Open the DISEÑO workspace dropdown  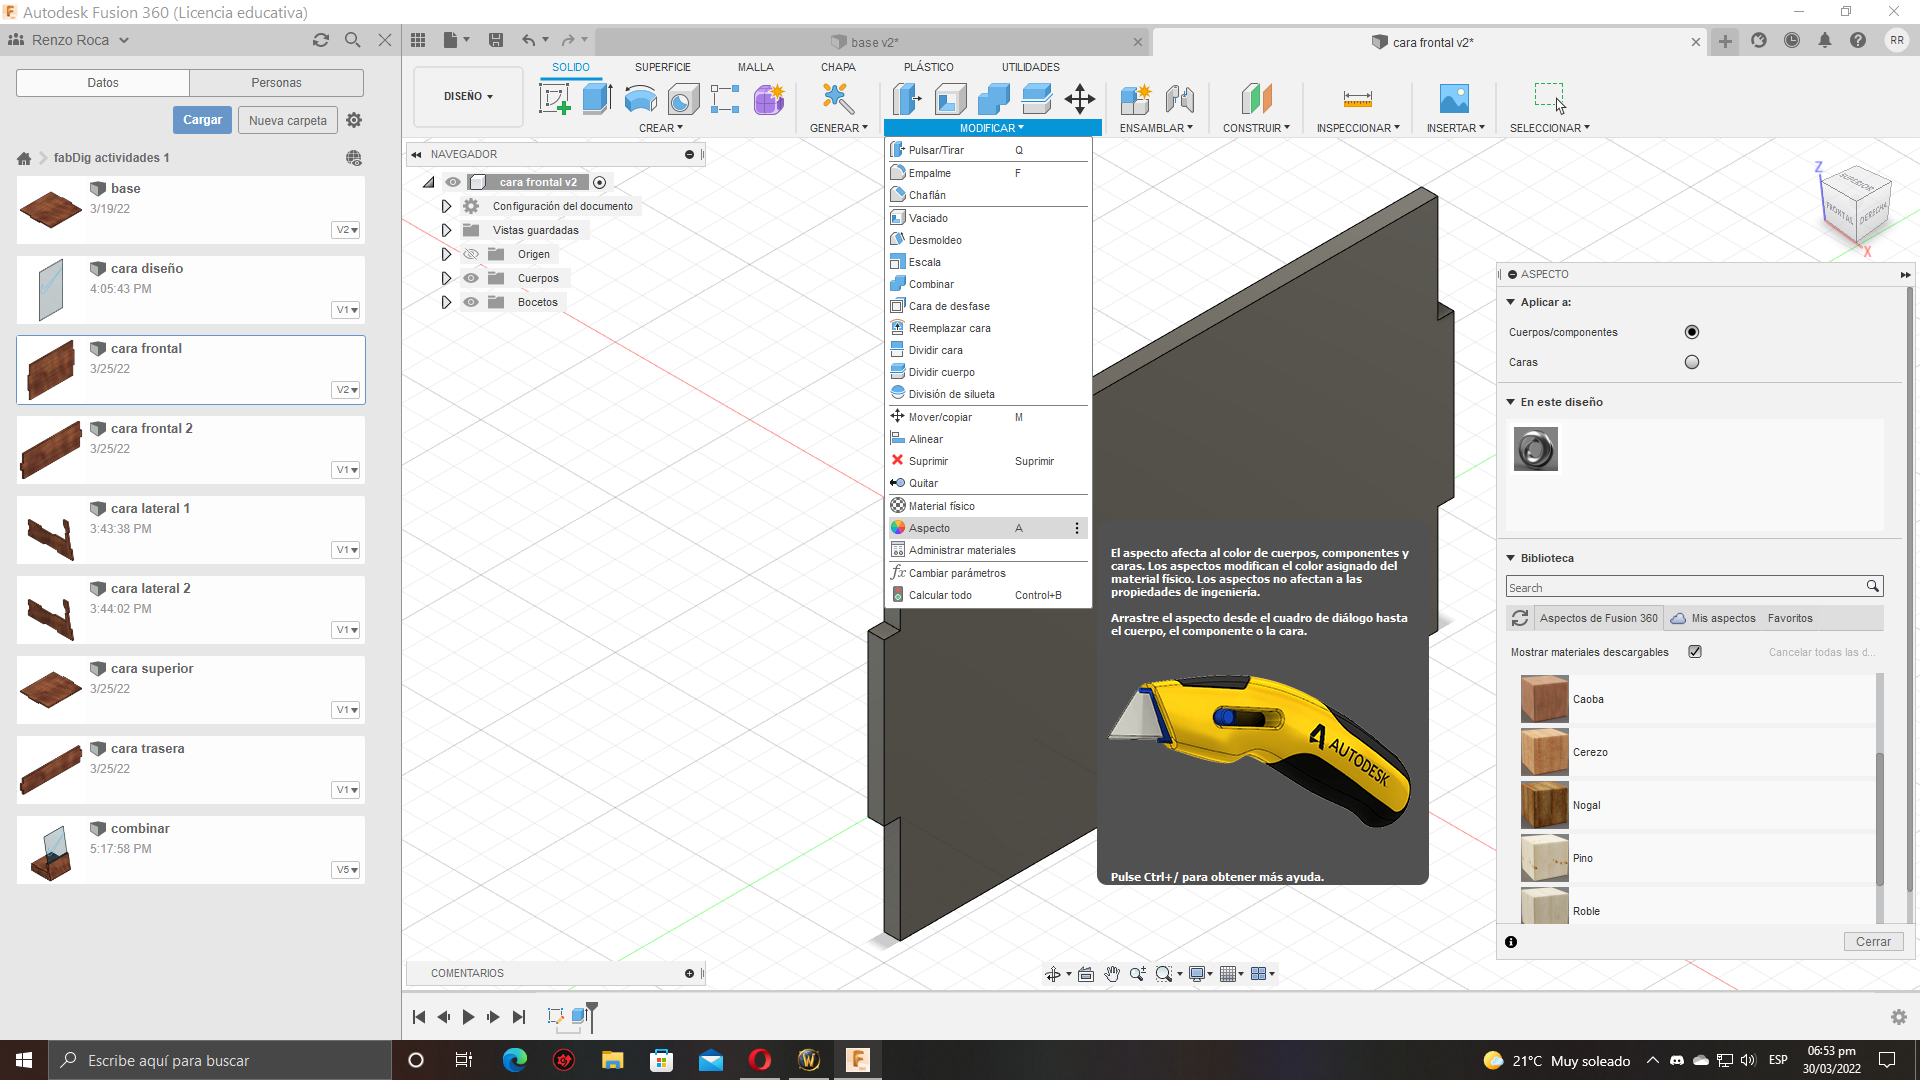[x=468, y=97]
